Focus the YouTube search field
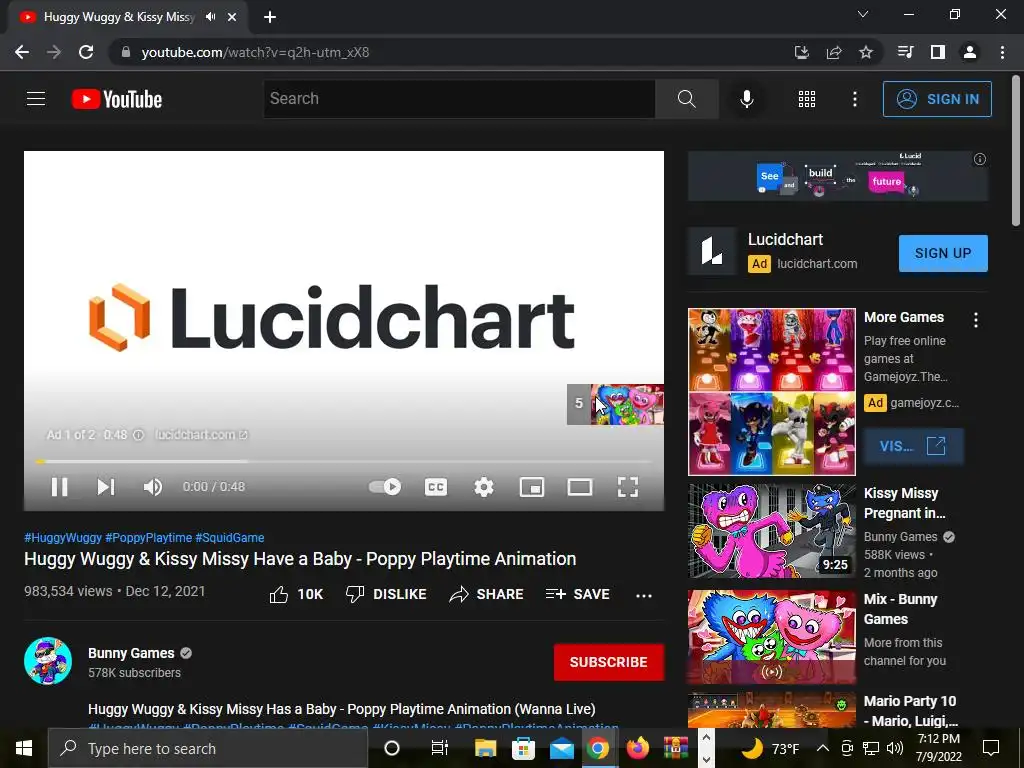Image resolution: width=1024 pixels, height=768 pixels. coord(459,99)
